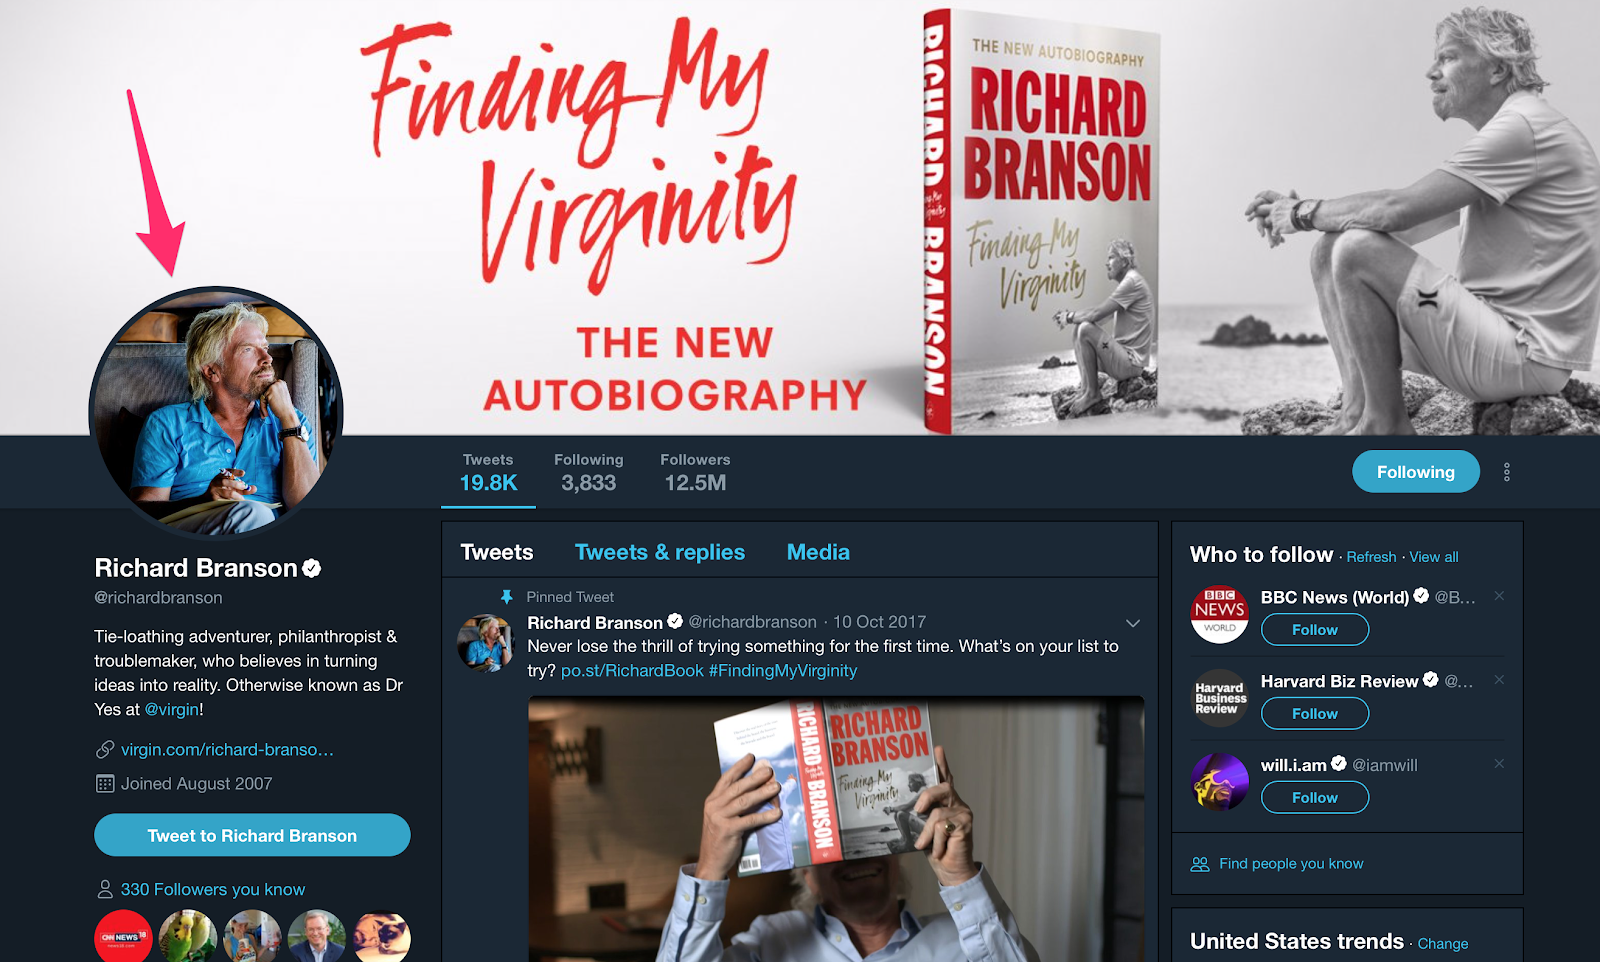1600x962 pixels.
Task: Click the Find people you know icon
Action: click(x=1200, y=864)
